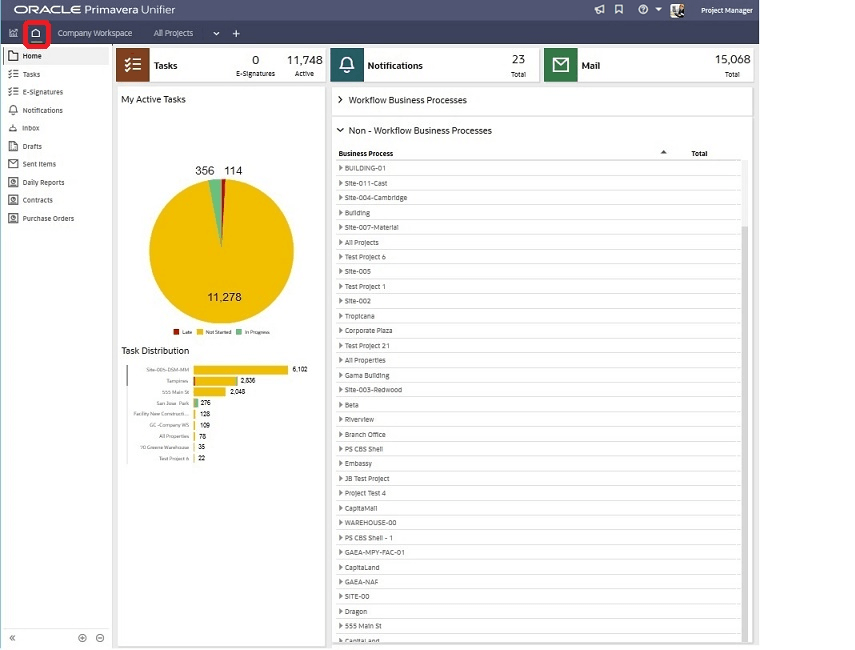
Task: Click the Notifications bell icon on the blue tile
Action: click(345, 64)
